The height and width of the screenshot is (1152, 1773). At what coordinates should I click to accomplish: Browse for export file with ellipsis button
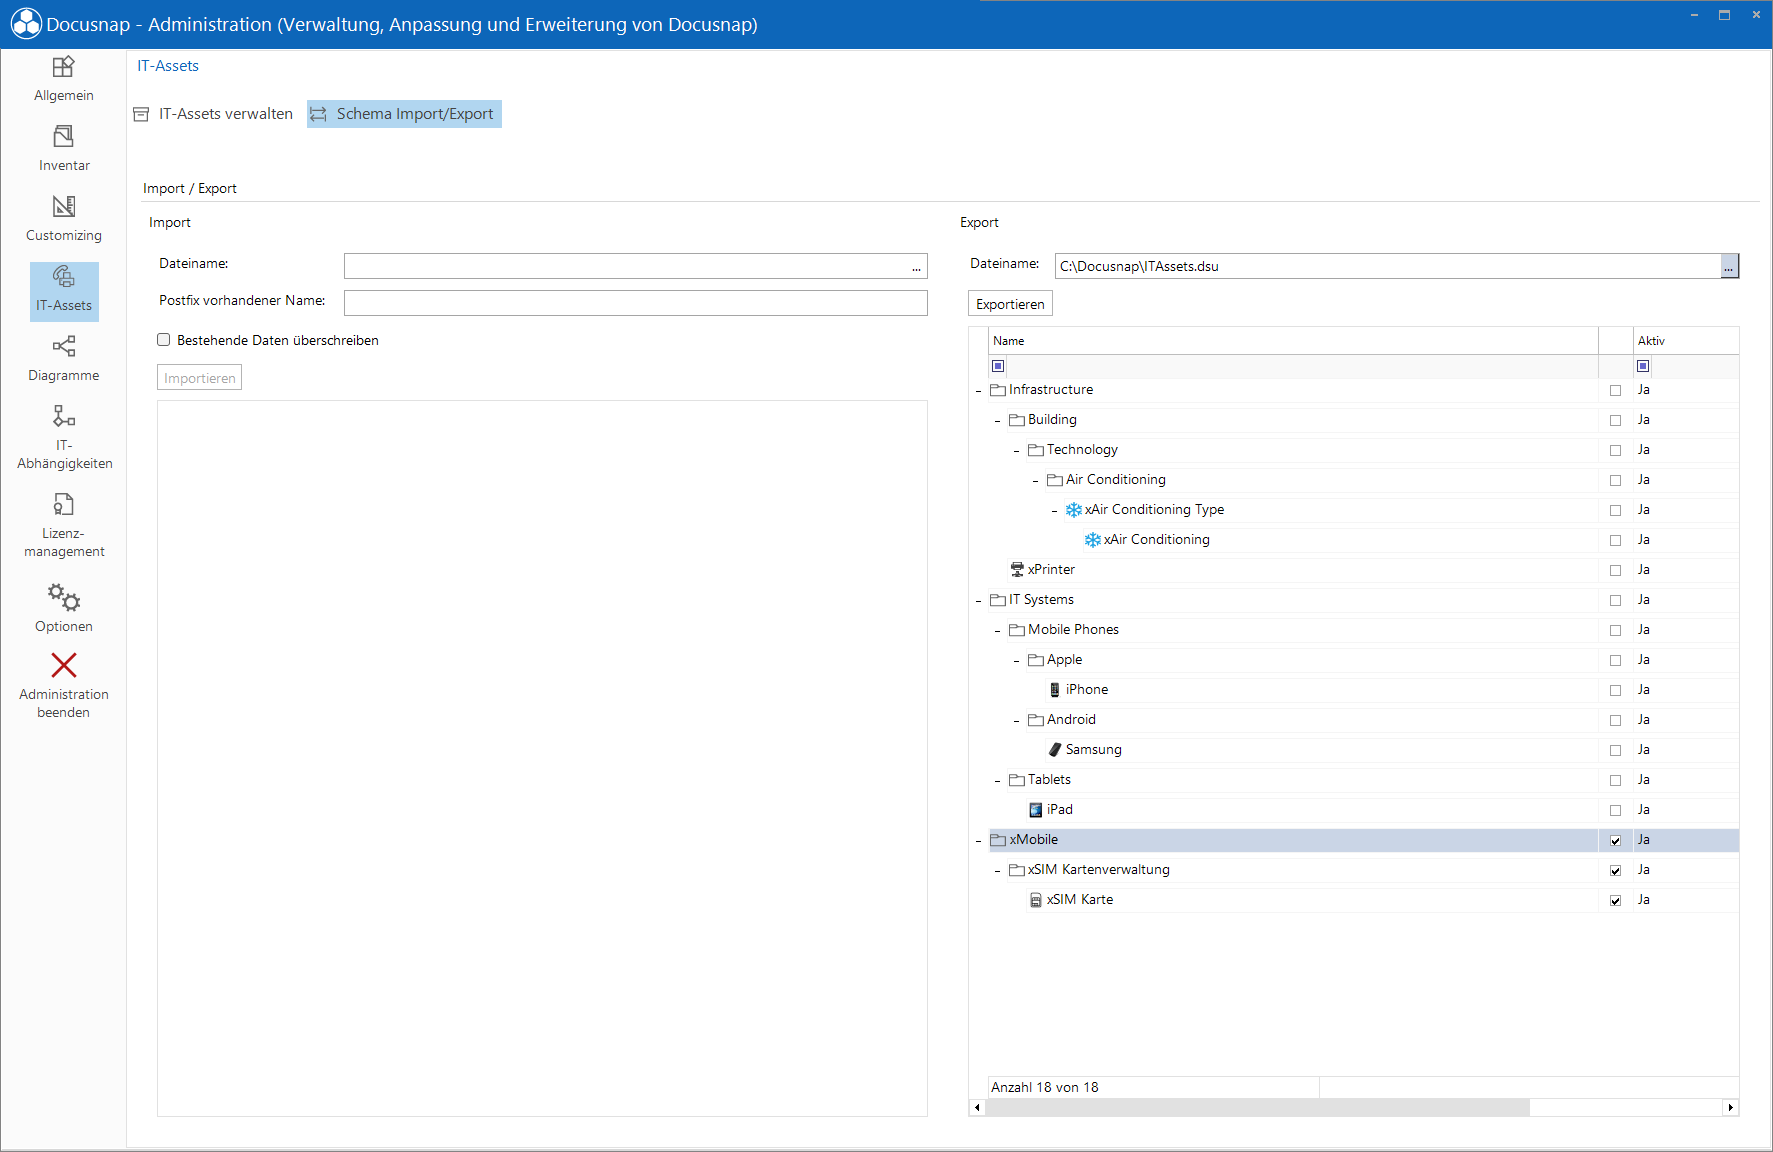pyautogui.click(x=1729, y=266)
